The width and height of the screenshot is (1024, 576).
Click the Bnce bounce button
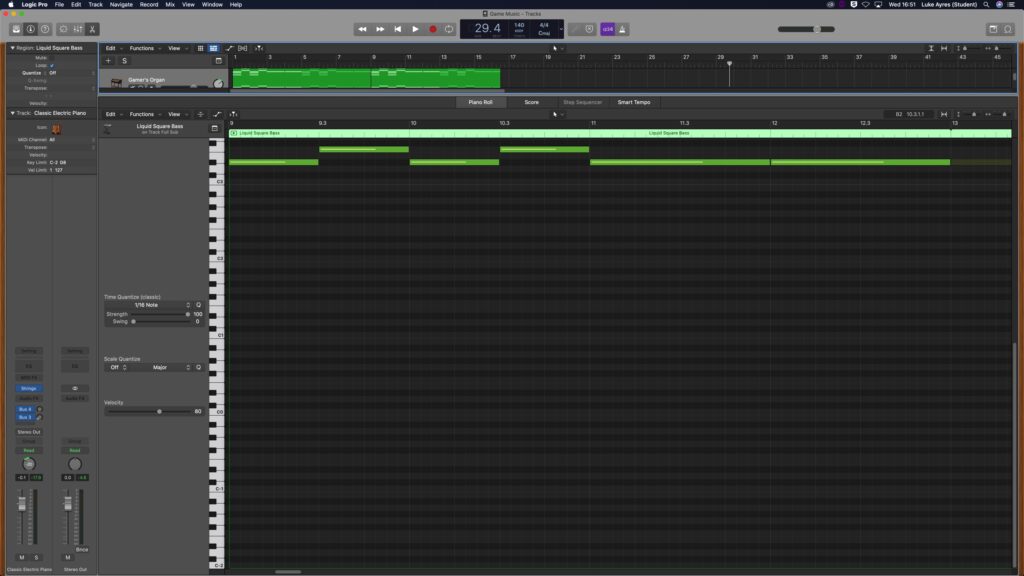tap(82, 550)
